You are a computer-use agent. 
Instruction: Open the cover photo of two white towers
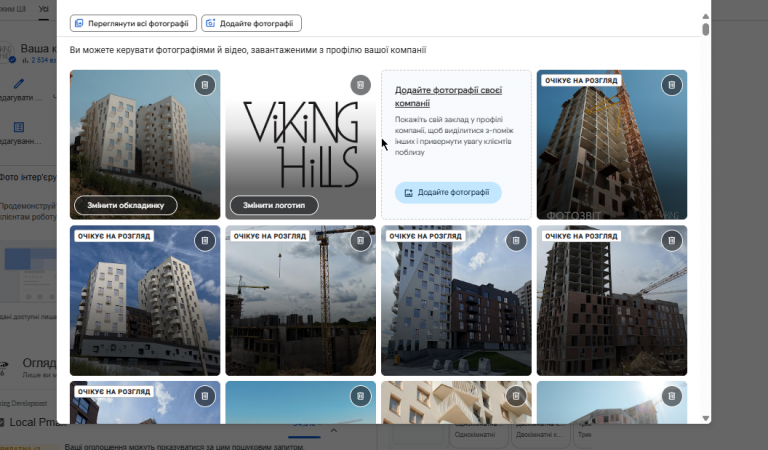click(x=145, y=144)
